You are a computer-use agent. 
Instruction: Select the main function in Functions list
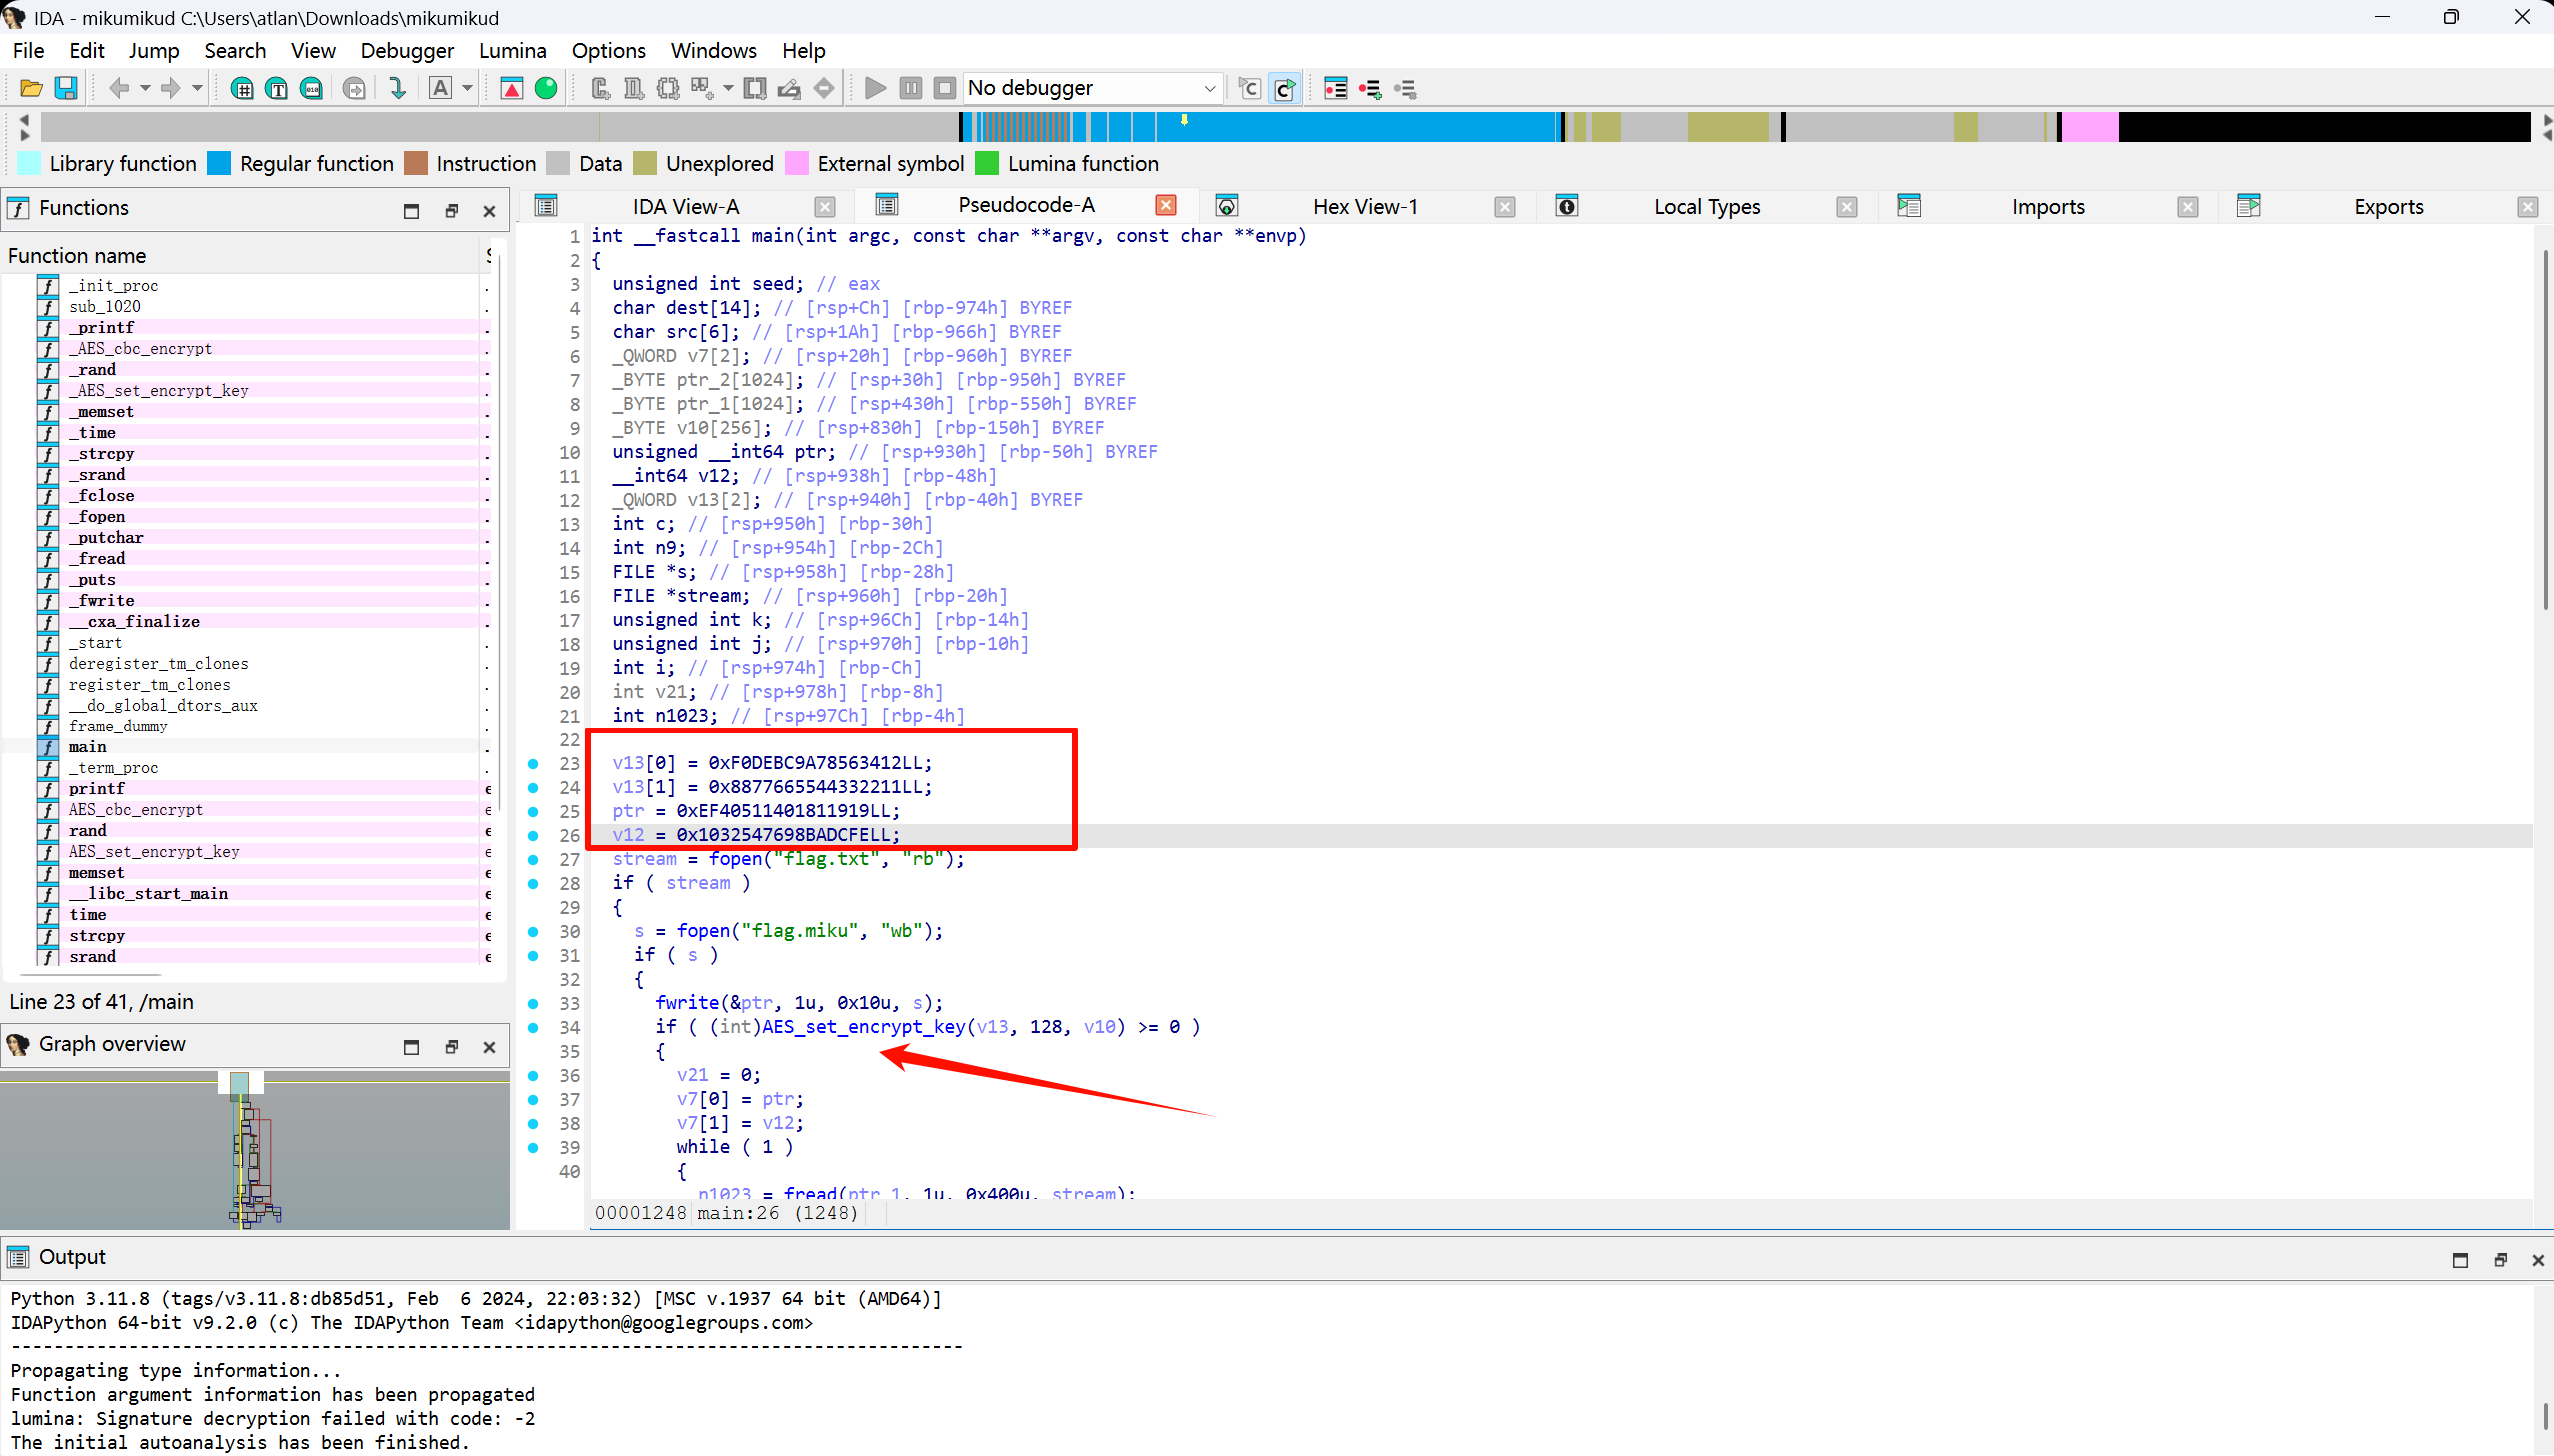[x=88, y=747]
